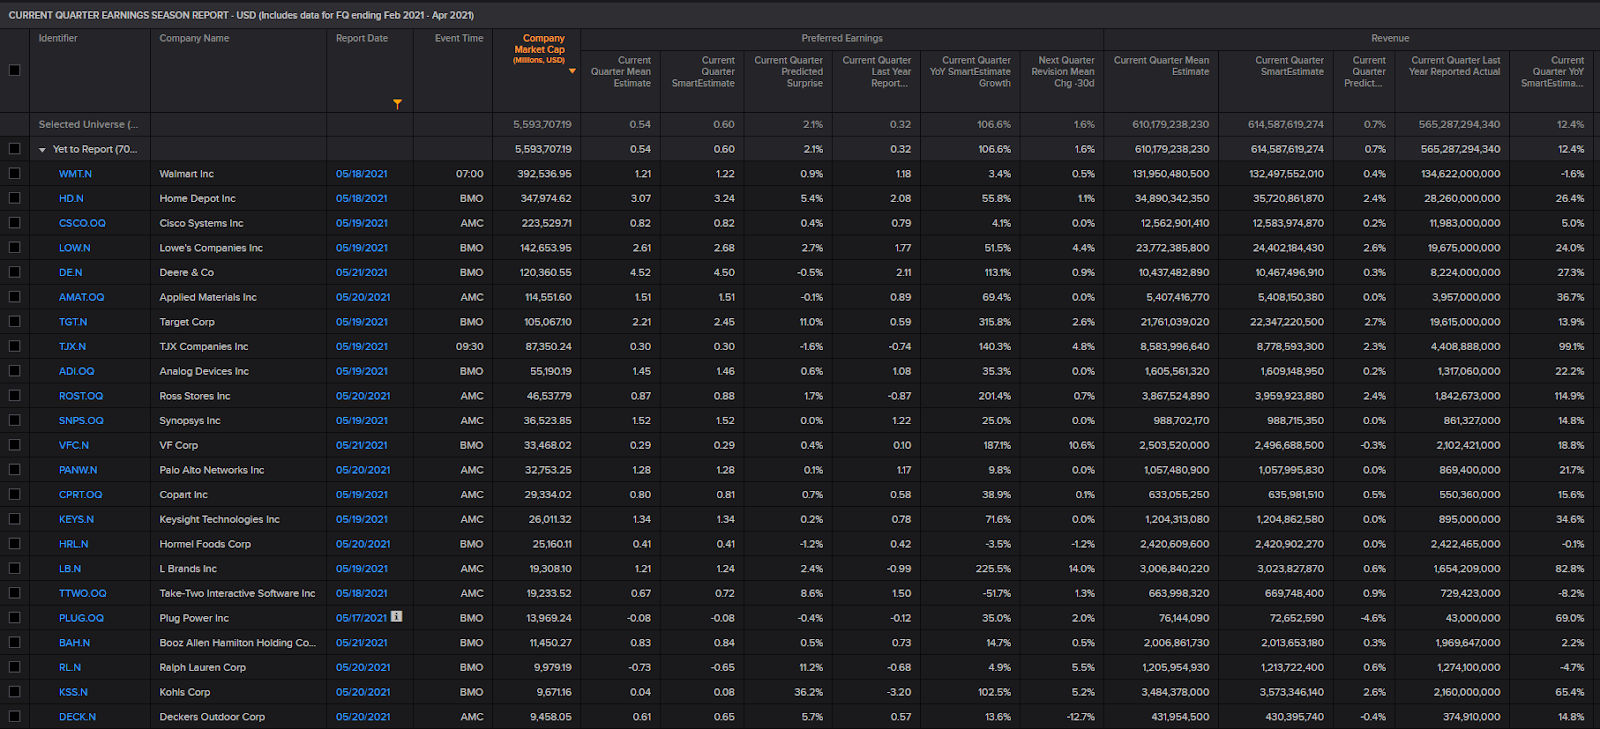This screenshot has width=1600, height=729.
Task: Click Deere & Co's 05/21/2021 report date
Action: pyautogui.click(x=362, y=272)
